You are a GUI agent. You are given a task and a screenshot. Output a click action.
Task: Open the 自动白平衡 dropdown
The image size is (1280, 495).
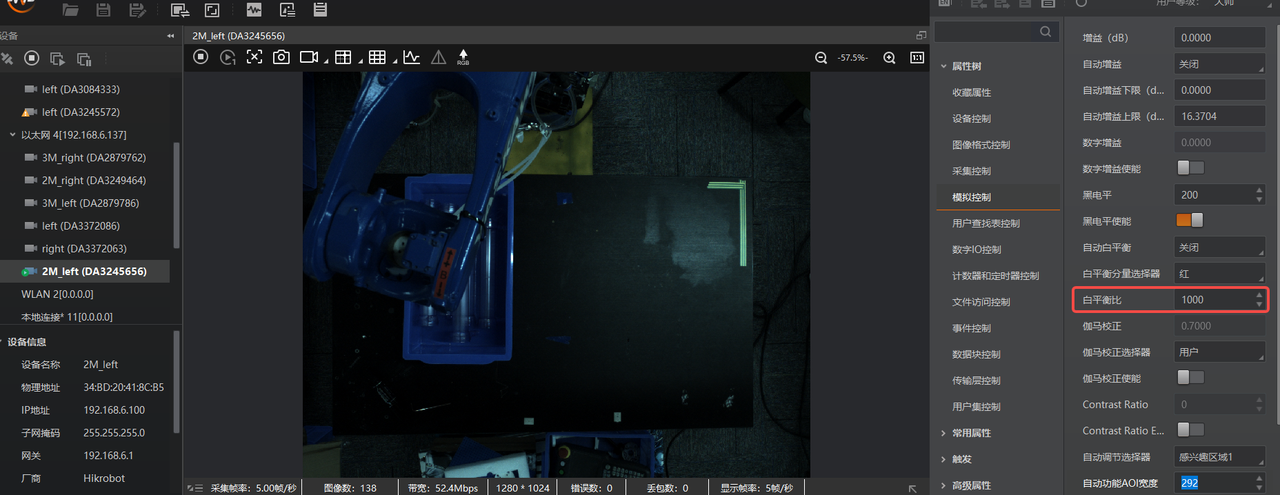click(x=1219, y=247)
